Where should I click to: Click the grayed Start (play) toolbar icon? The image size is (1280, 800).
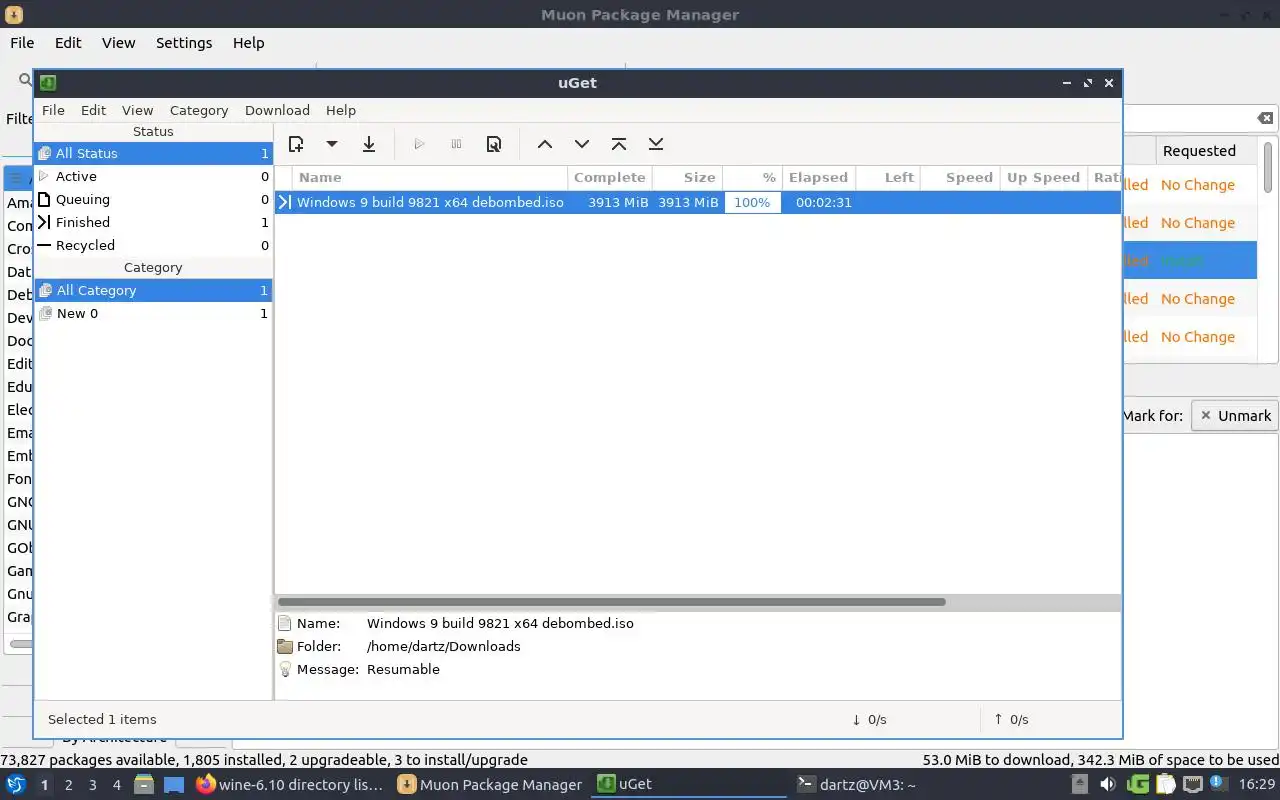(x=419, y=144)
